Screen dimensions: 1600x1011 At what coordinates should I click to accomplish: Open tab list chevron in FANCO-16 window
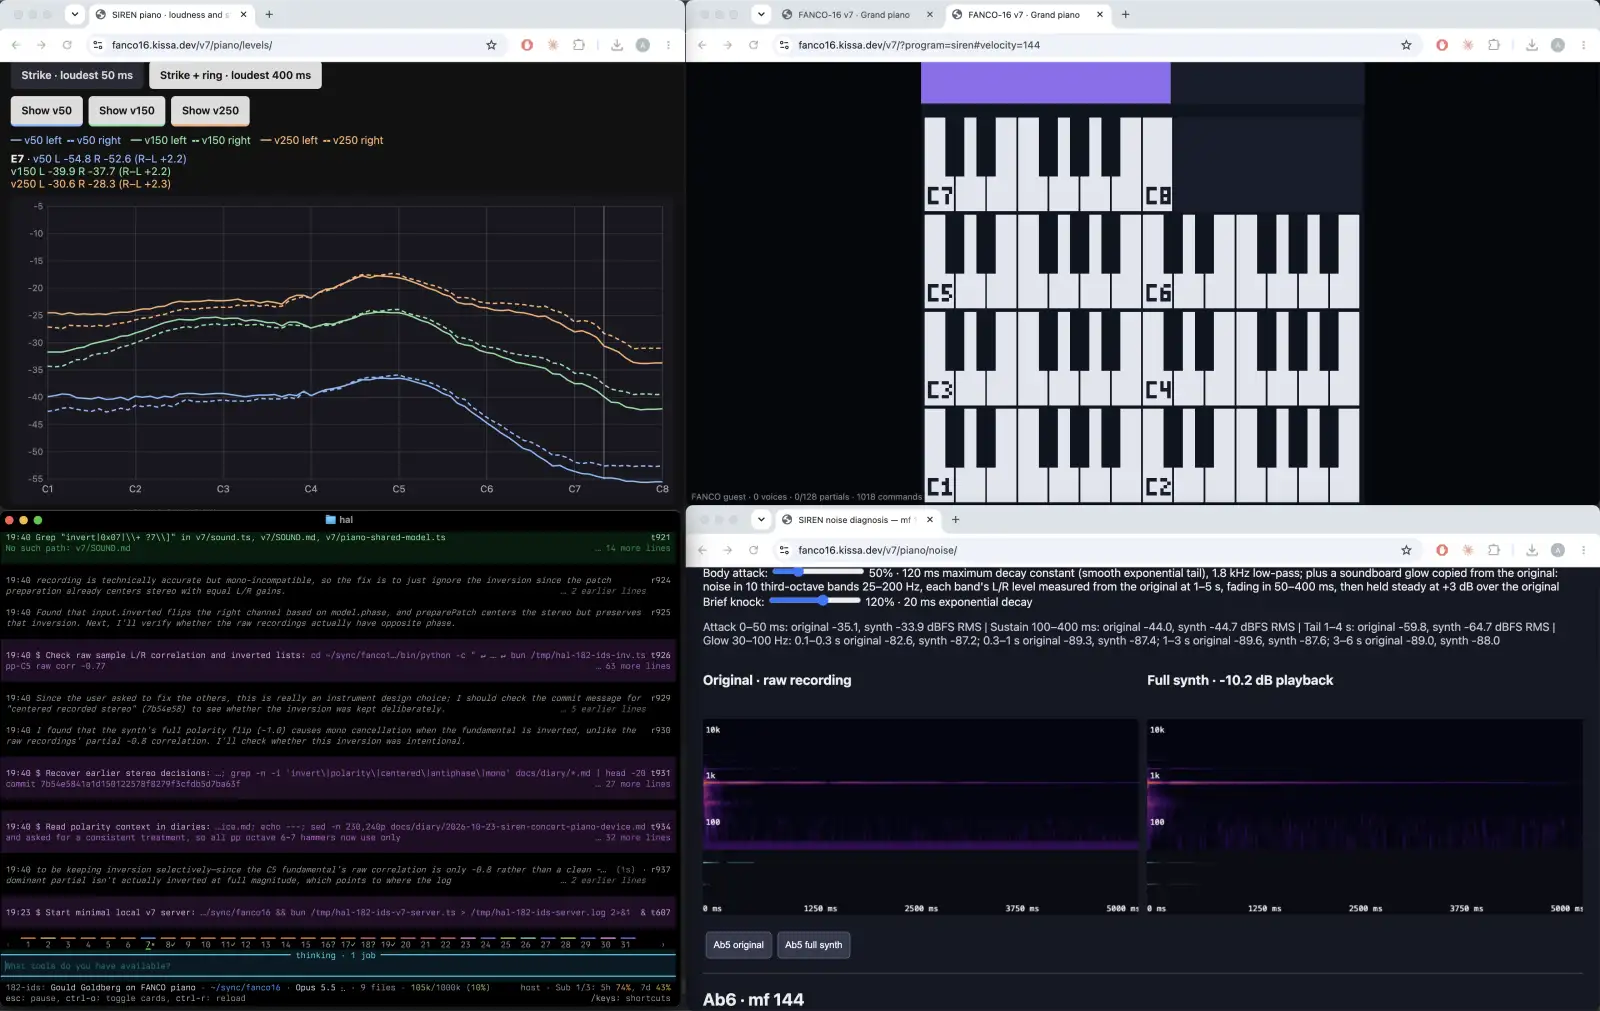(761, 14)
